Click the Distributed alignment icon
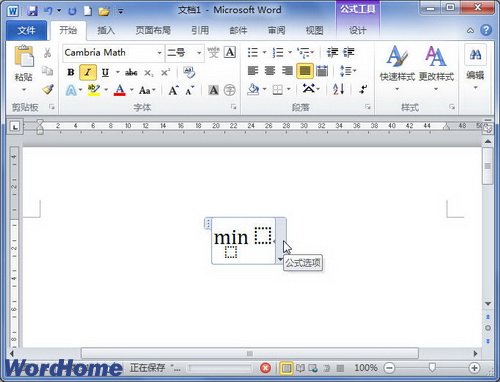 tap(322, 71)
